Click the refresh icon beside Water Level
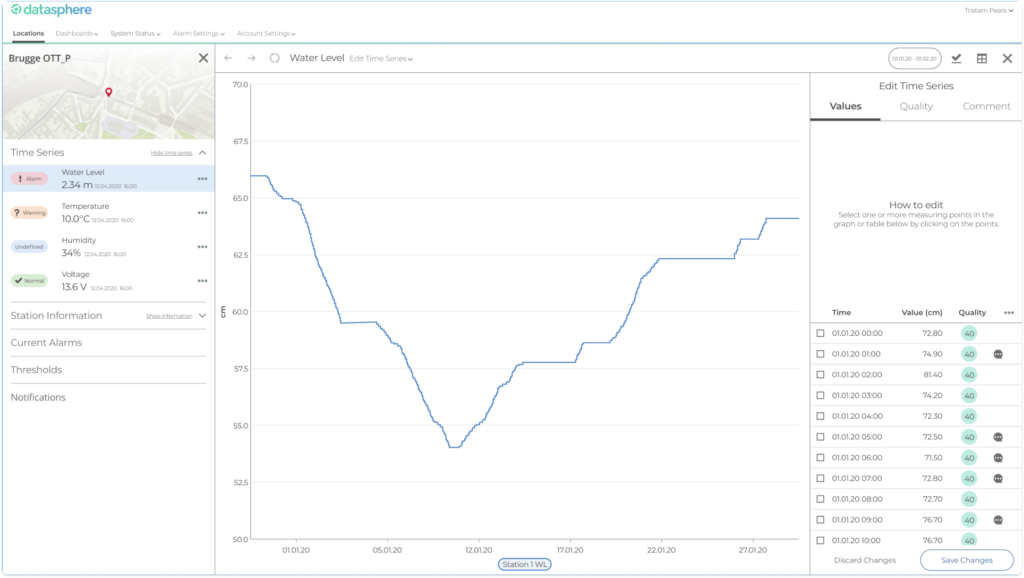The image size is (1024, 578). click(x=275, y=58)
